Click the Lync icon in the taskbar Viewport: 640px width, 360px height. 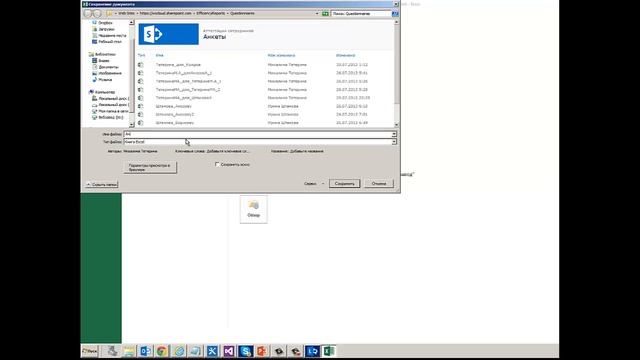click(x=312, y=351)
